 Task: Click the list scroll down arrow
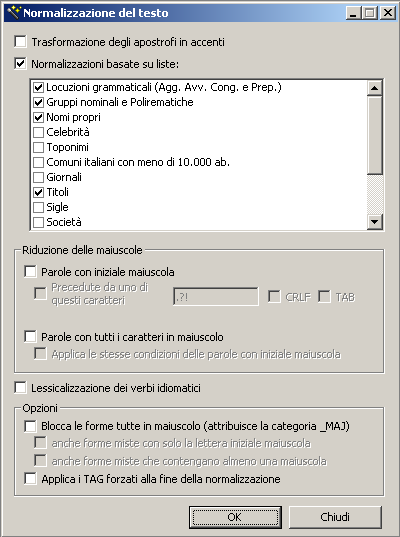(375, 222)
